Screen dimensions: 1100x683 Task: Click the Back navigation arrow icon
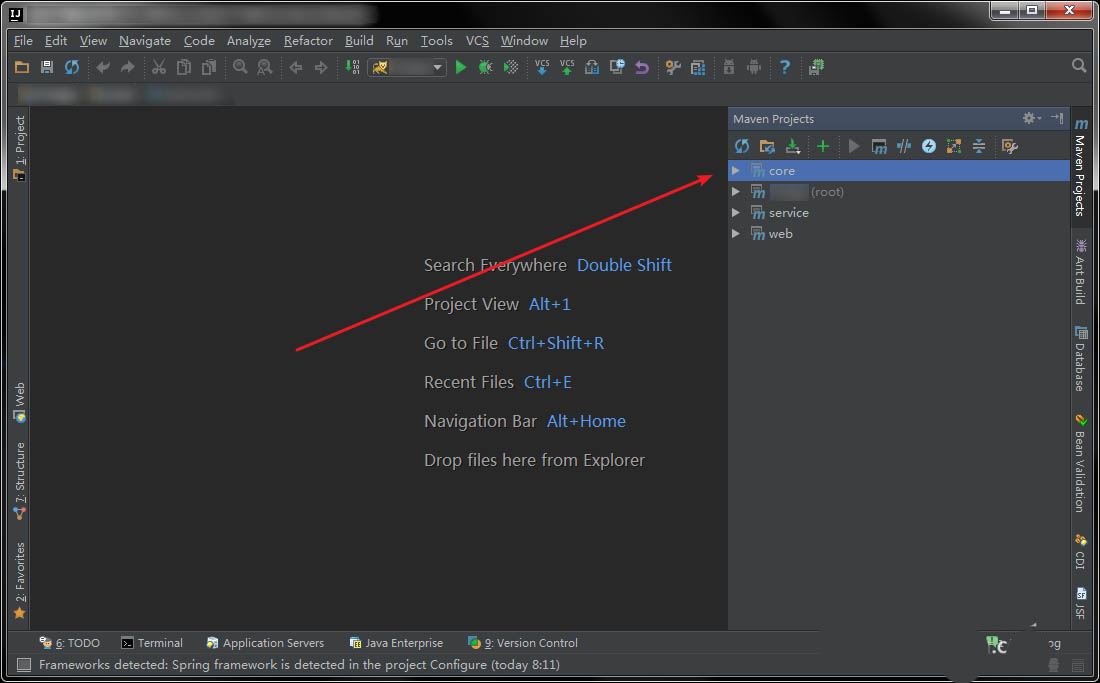click(296, 67)
